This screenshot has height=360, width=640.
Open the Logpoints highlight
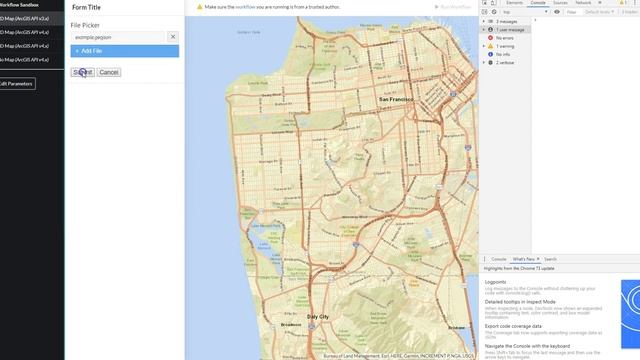[495, 282]
